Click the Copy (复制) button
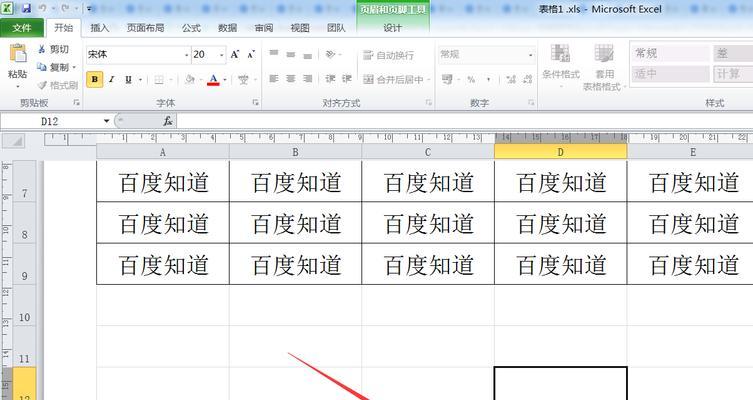Screen dimensions: 753x400 point(54,67)
